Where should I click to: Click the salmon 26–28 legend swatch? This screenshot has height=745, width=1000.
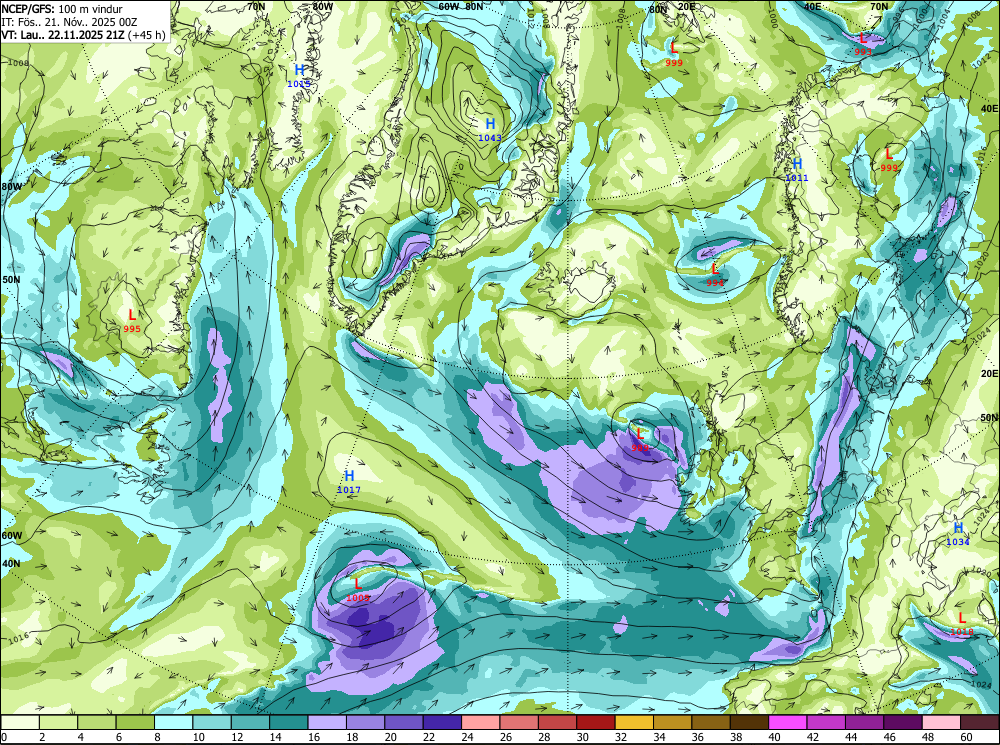click(518, 722)
